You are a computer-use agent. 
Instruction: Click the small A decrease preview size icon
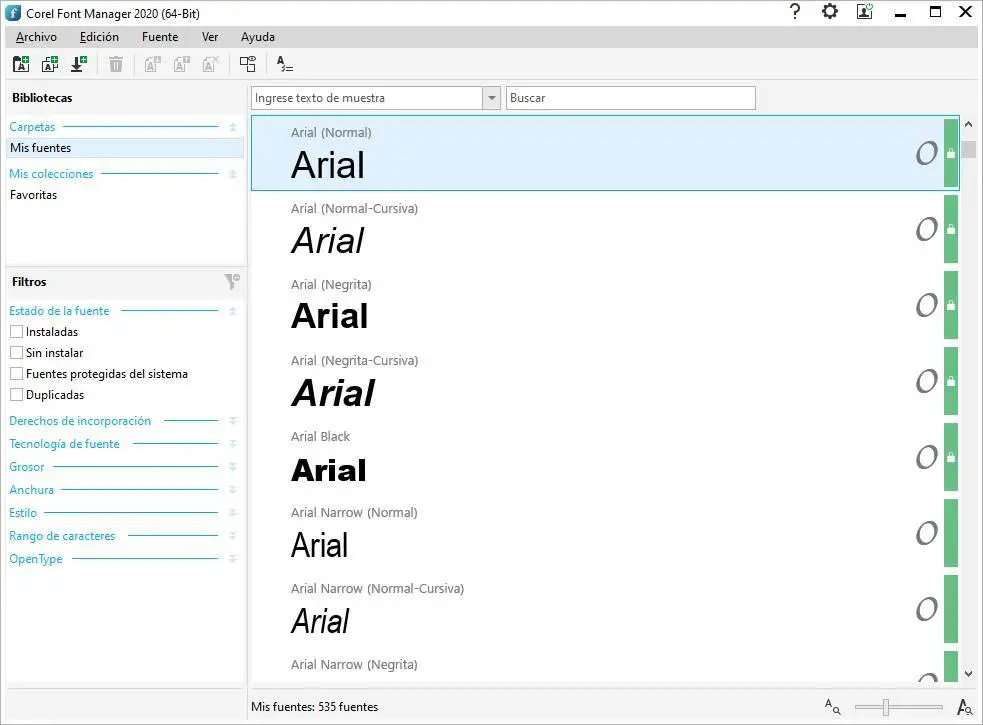click(x=833, y=707)
